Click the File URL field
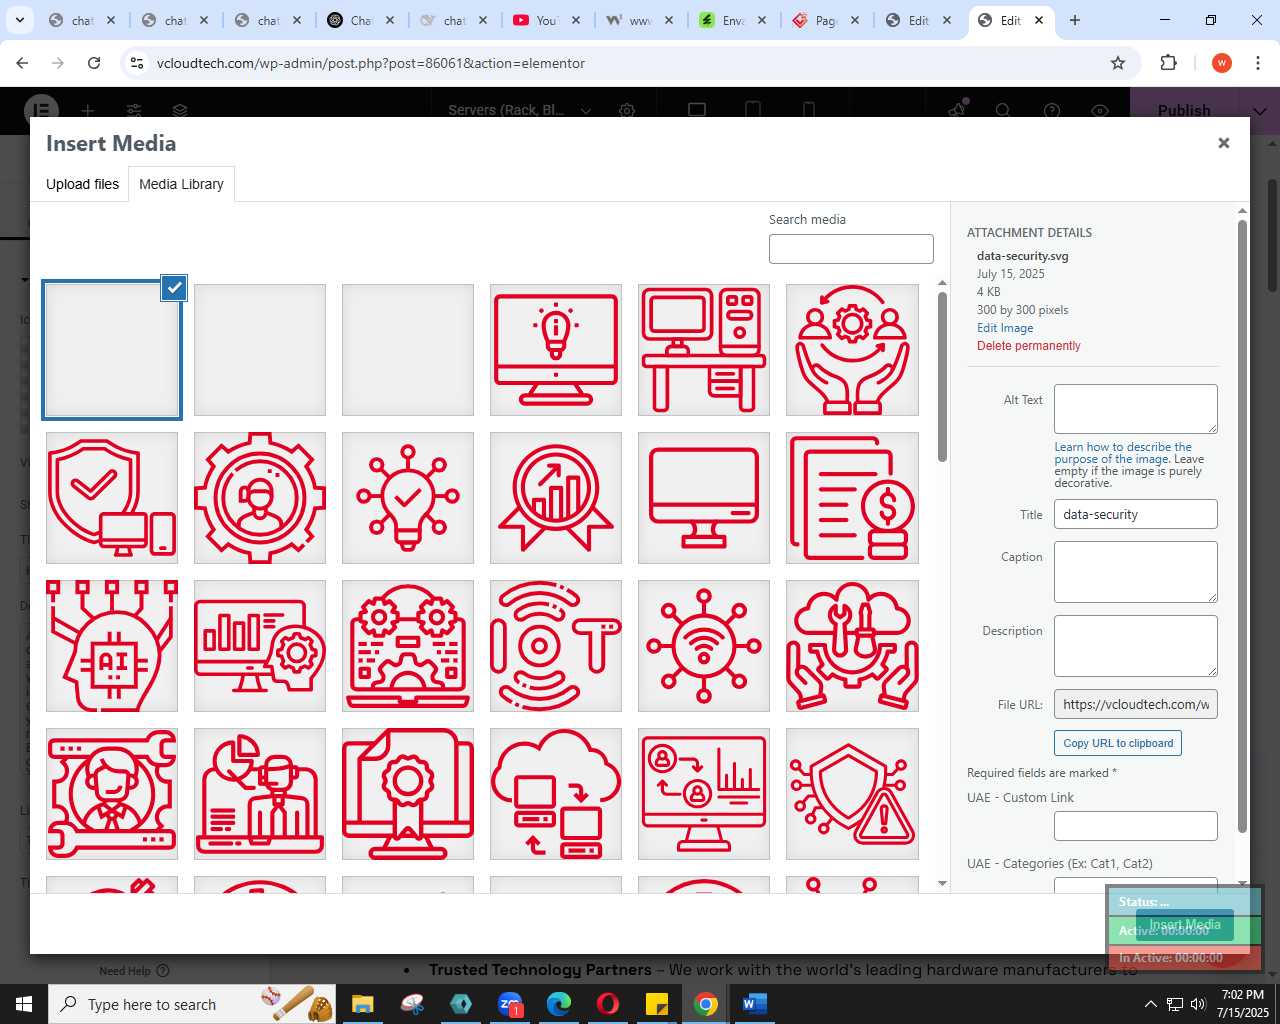The image size is (1280, 1024). pos(1136,704)
